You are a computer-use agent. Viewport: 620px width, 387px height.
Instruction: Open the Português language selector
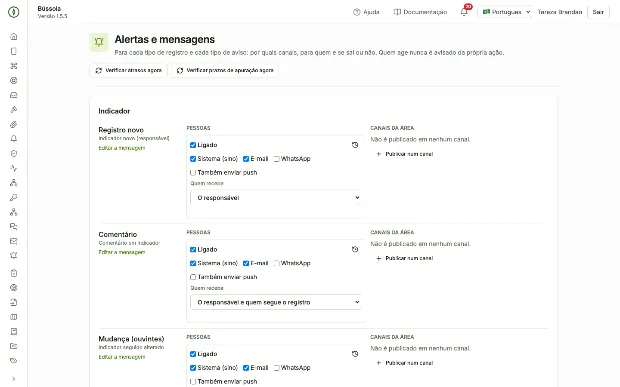tap(505, 12)
